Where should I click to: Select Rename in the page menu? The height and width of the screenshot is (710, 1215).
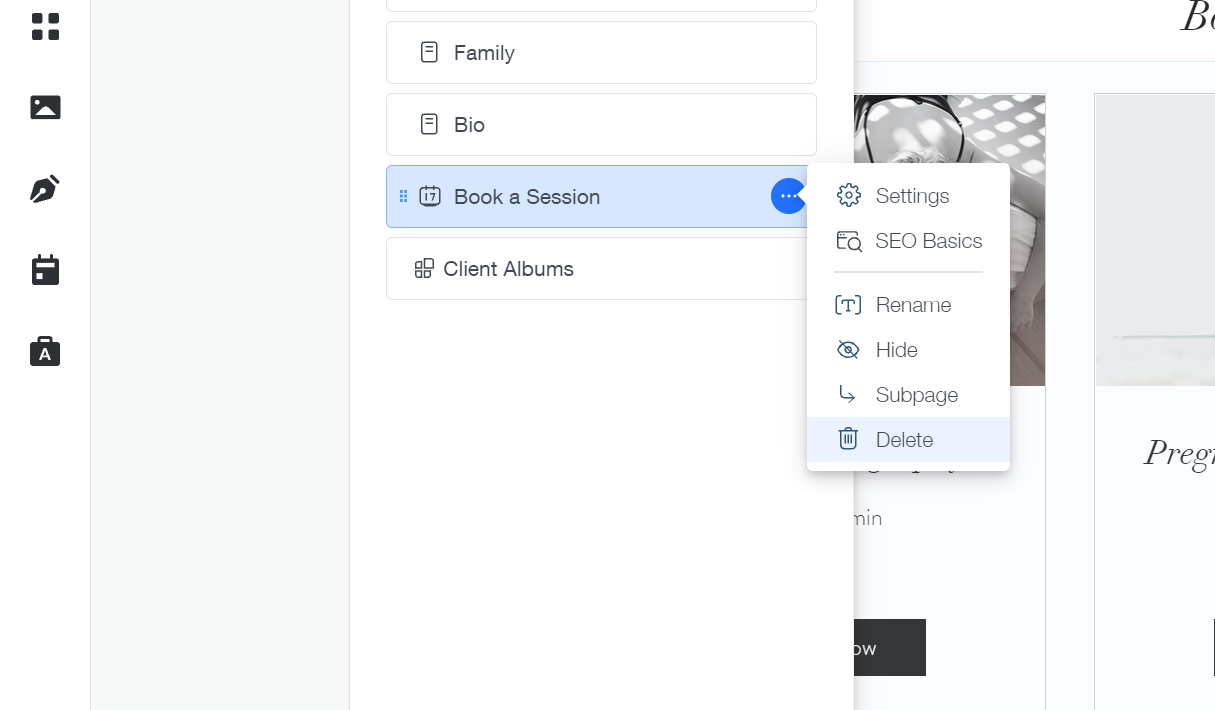click(x=912, y=305)
